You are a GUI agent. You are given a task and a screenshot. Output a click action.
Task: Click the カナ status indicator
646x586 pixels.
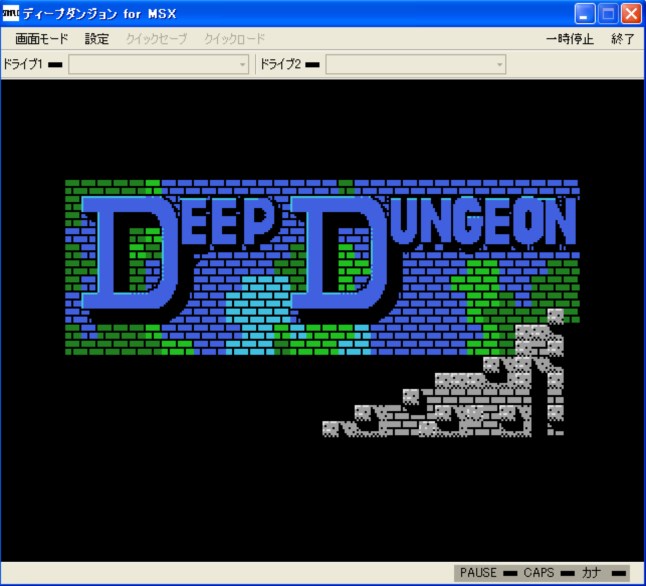[619, 573]
